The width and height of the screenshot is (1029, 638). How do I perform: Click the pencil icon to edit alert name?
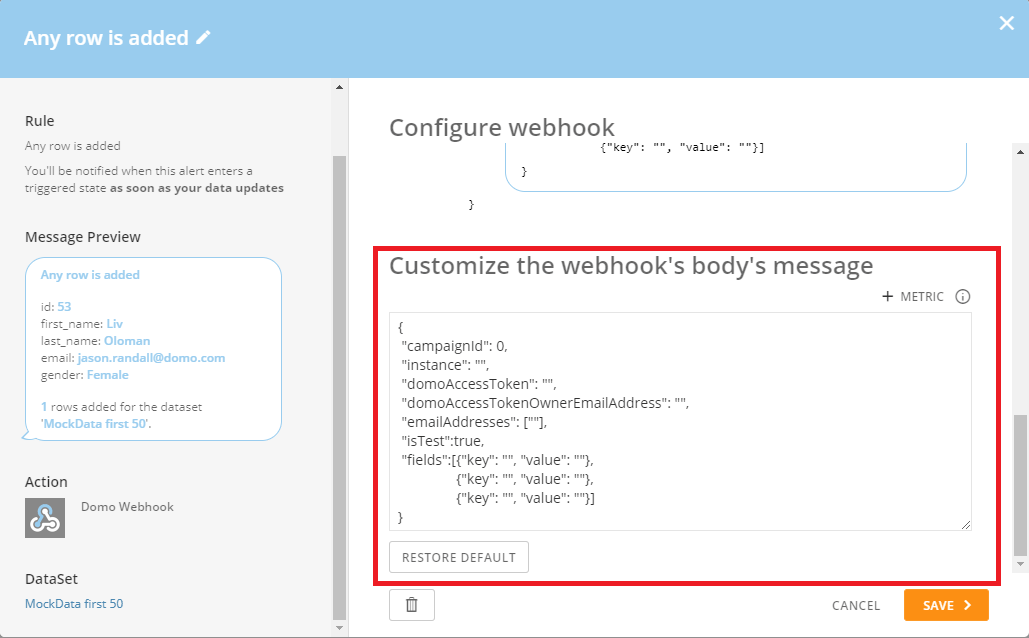tap(203, 37)
